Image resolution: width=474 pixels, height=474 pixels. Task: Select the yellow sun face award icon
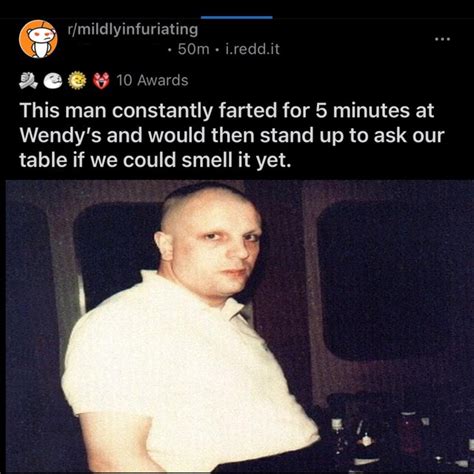(x=77, y=80)
